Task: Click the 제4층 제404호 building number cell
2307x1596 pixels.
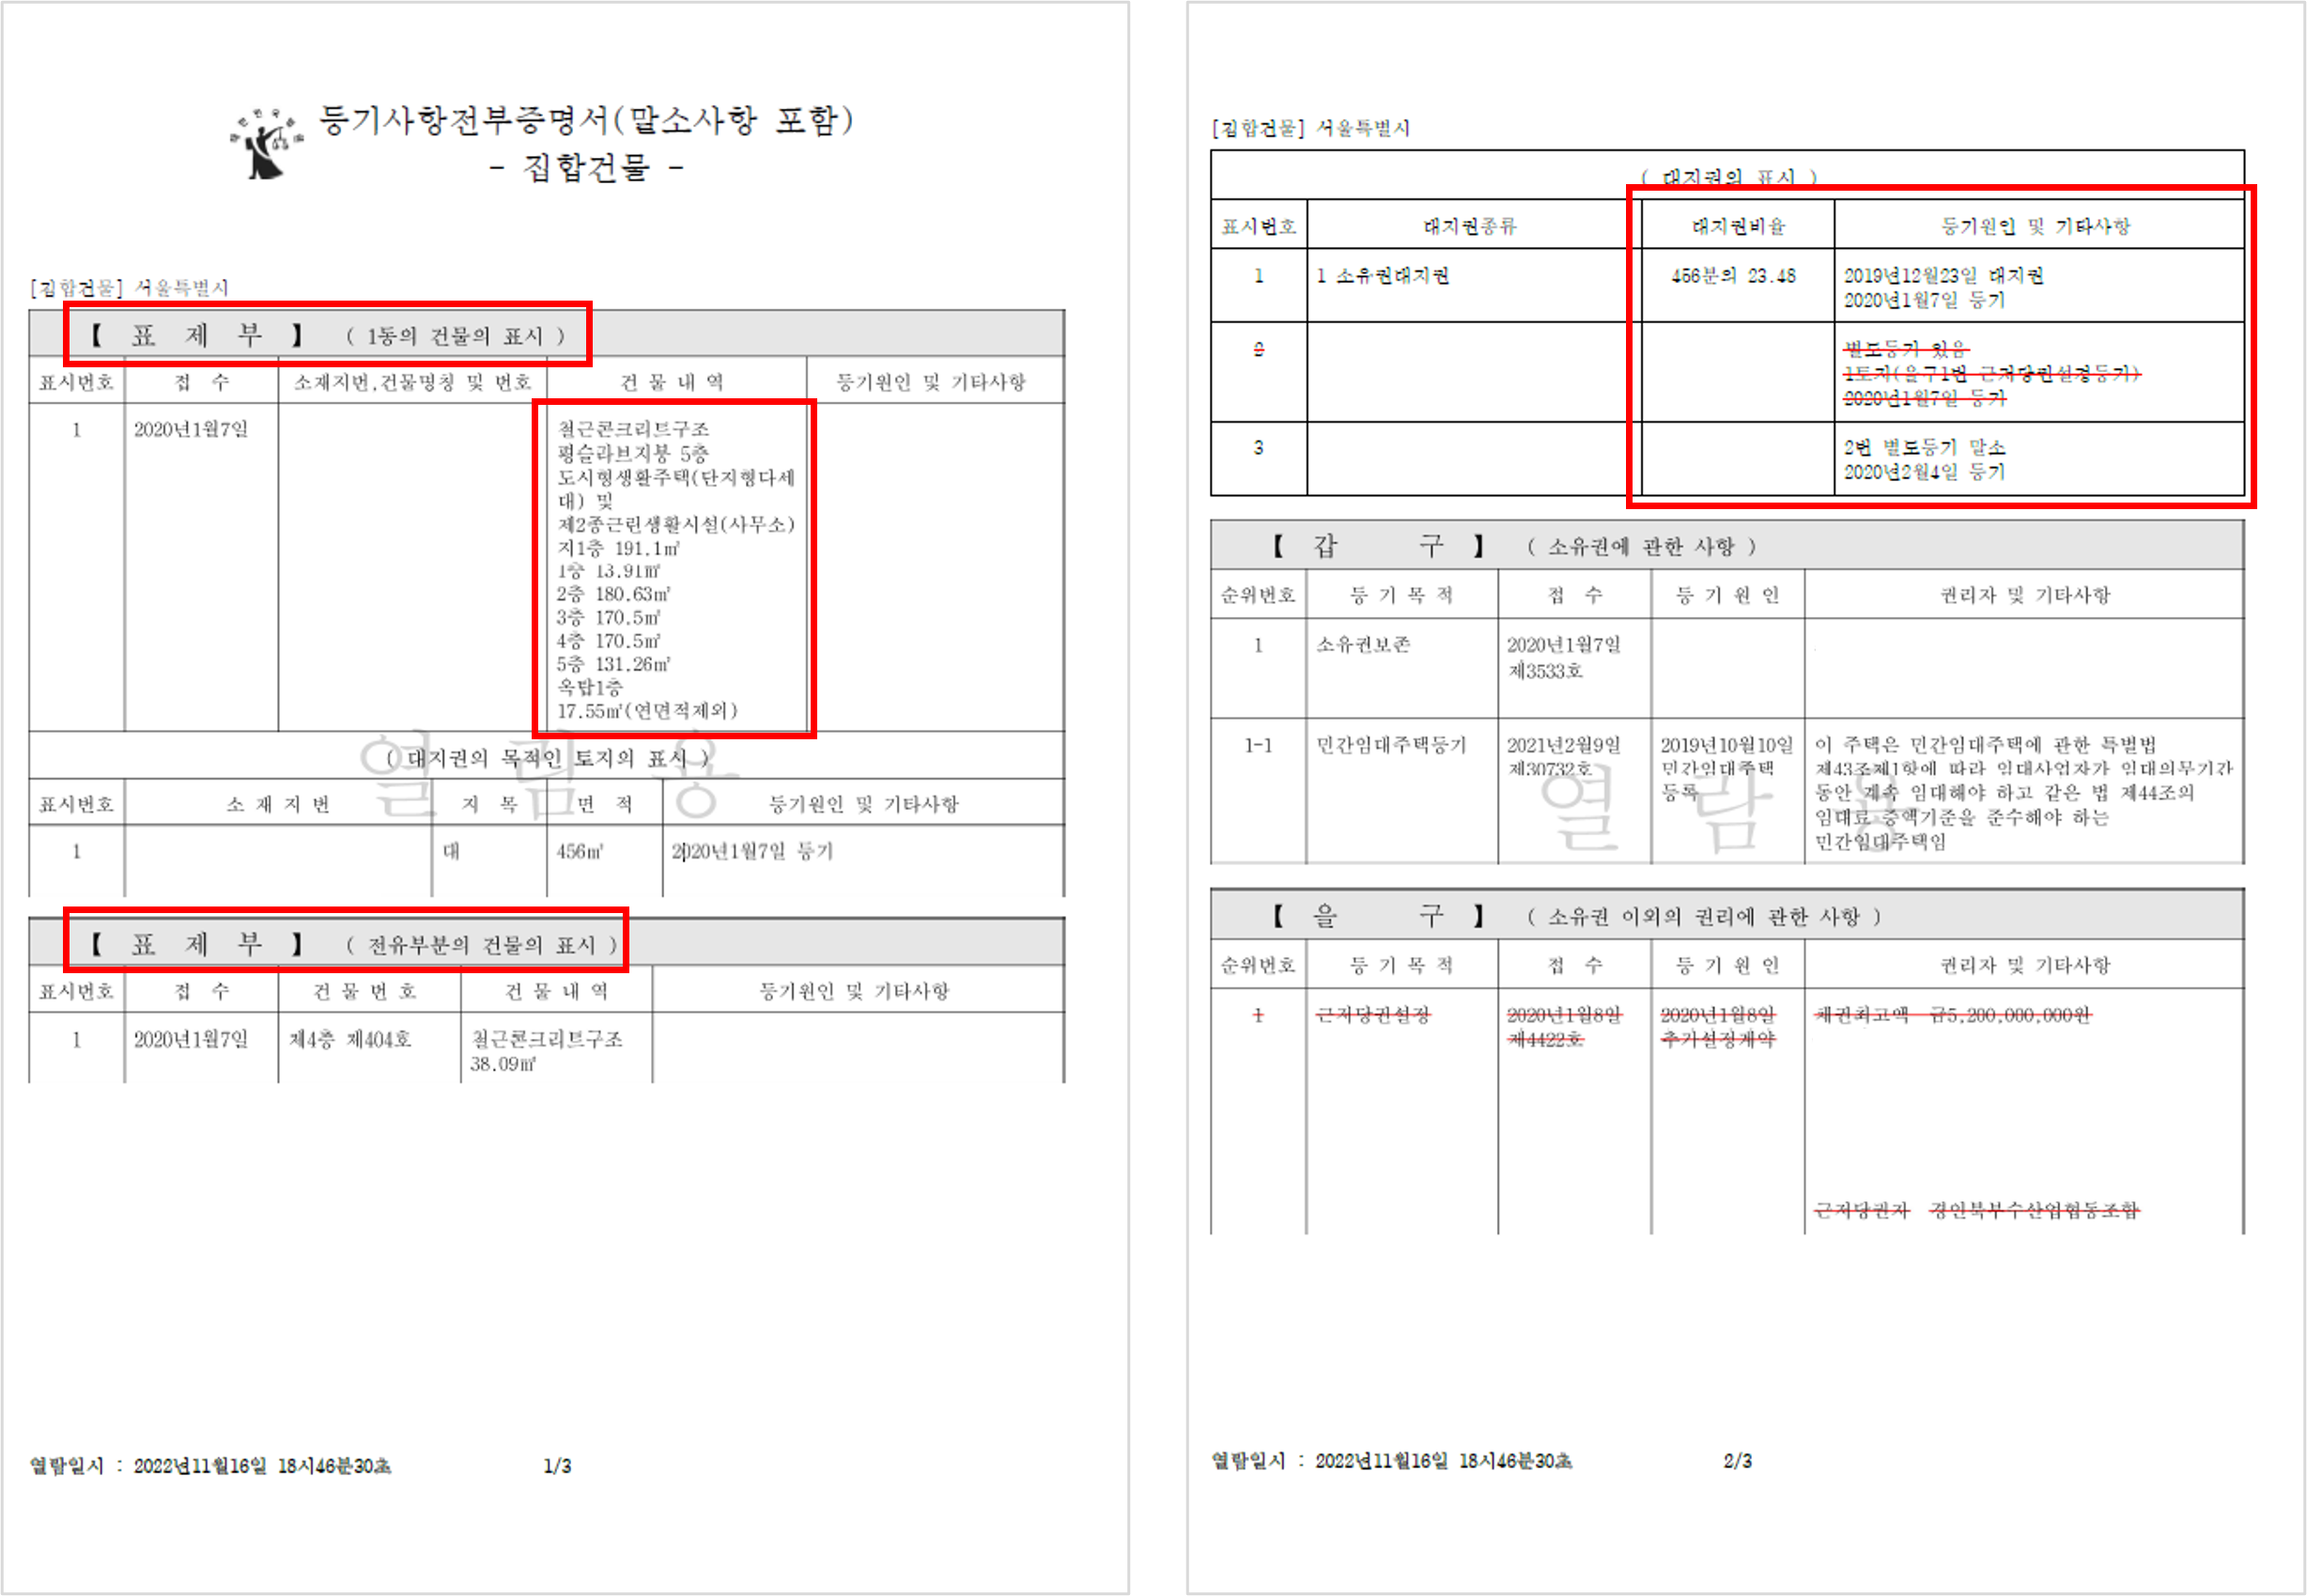Action: point(351,1040)
